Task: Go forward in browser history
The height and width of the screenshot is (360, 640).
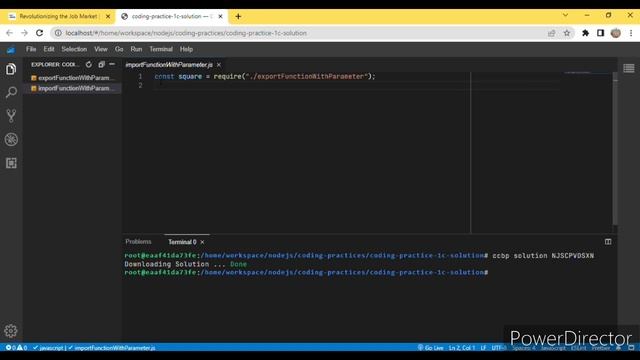Action: 24,33
